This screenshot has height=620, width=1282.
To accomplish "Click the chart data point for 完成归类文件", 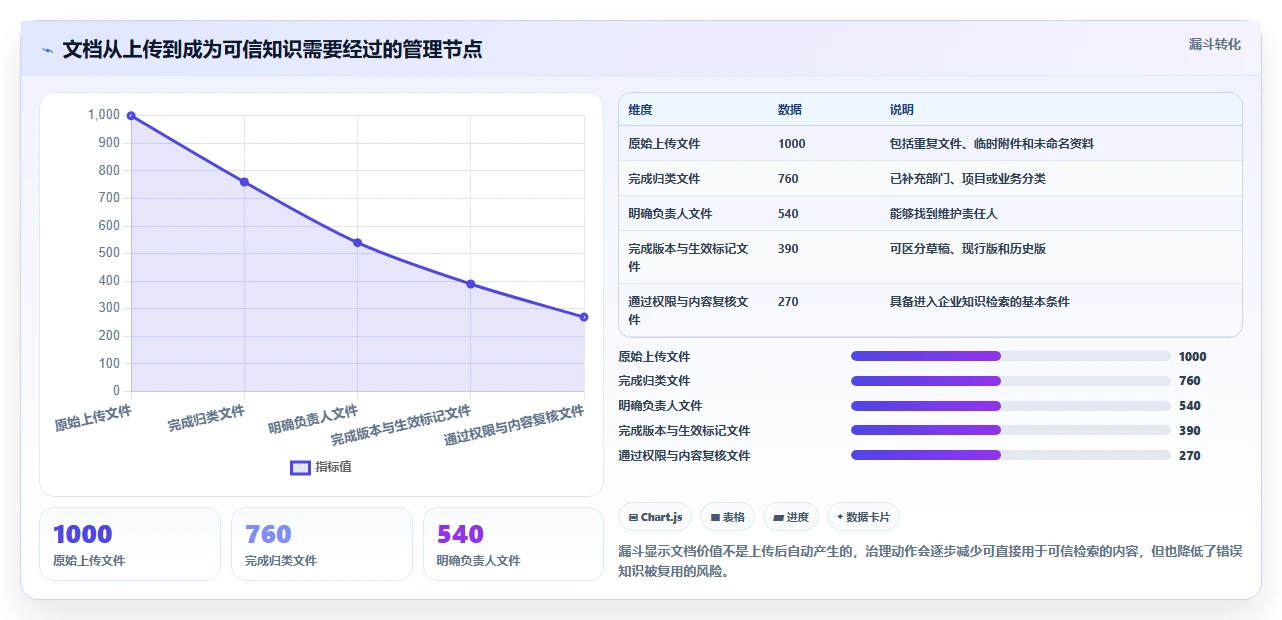I will point(244,182).
